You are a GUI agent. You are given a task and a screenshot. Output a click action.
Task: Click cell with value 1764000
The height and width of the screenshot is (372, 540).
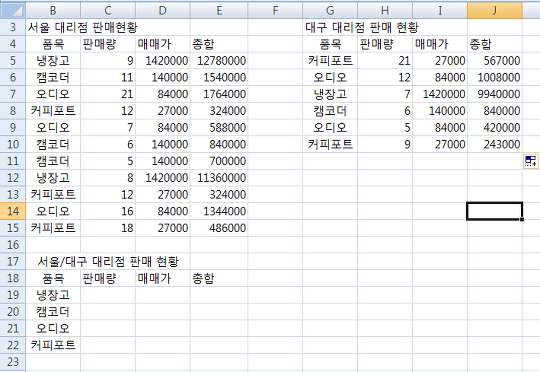pyautogui.click(x=219, y=94)
